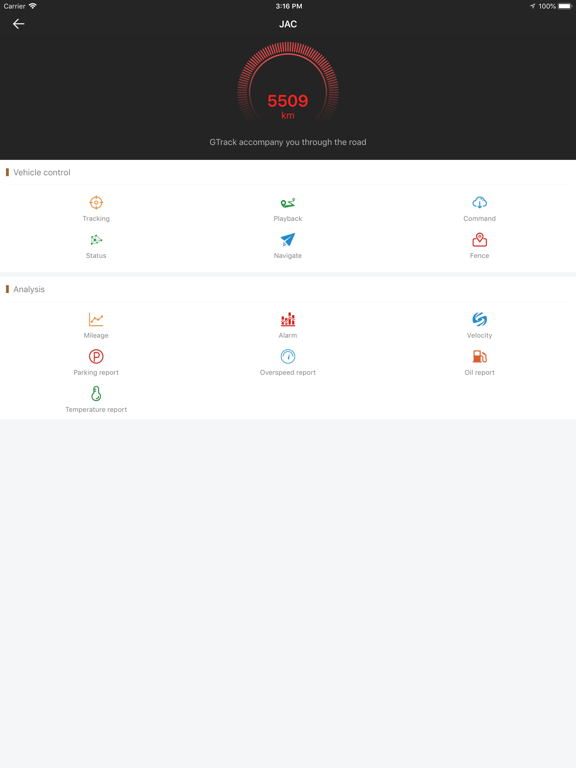Click the 'Vehicle control' section header
This screenshot has width=576, height=768.
pyautogui.click(x=42, y=172)
